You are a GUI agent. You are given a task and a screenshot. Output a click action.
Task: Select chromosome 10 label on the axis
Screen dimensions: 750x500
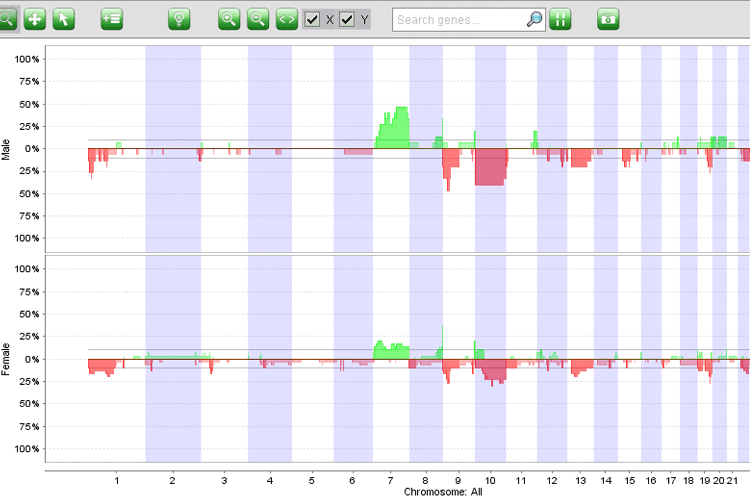coord(490,480)
